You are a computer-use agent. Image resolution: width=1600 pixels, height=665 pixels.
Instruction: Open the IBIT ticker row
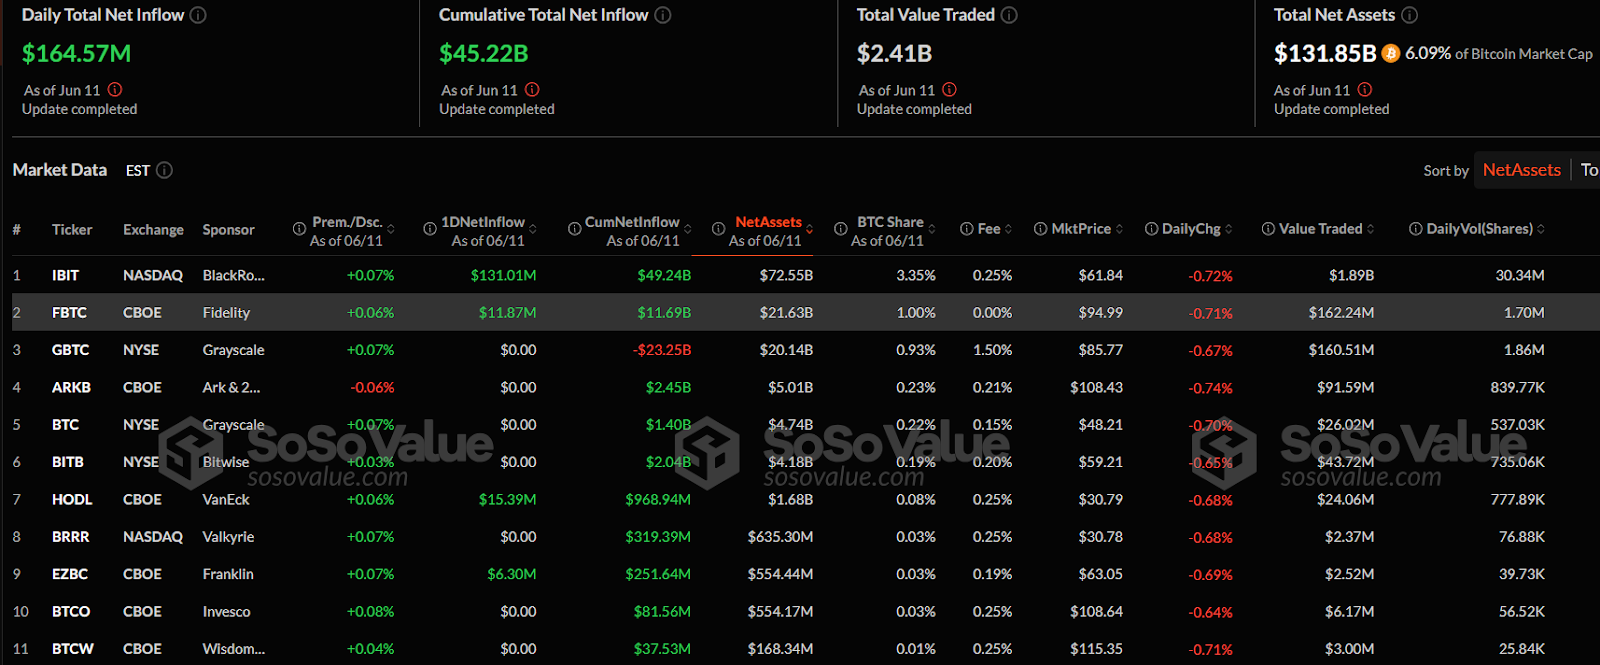point(65,275)
